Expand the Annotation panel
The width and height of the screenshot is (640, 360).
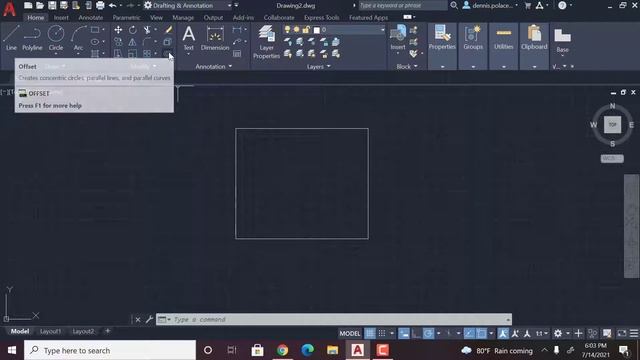[213, 66]
